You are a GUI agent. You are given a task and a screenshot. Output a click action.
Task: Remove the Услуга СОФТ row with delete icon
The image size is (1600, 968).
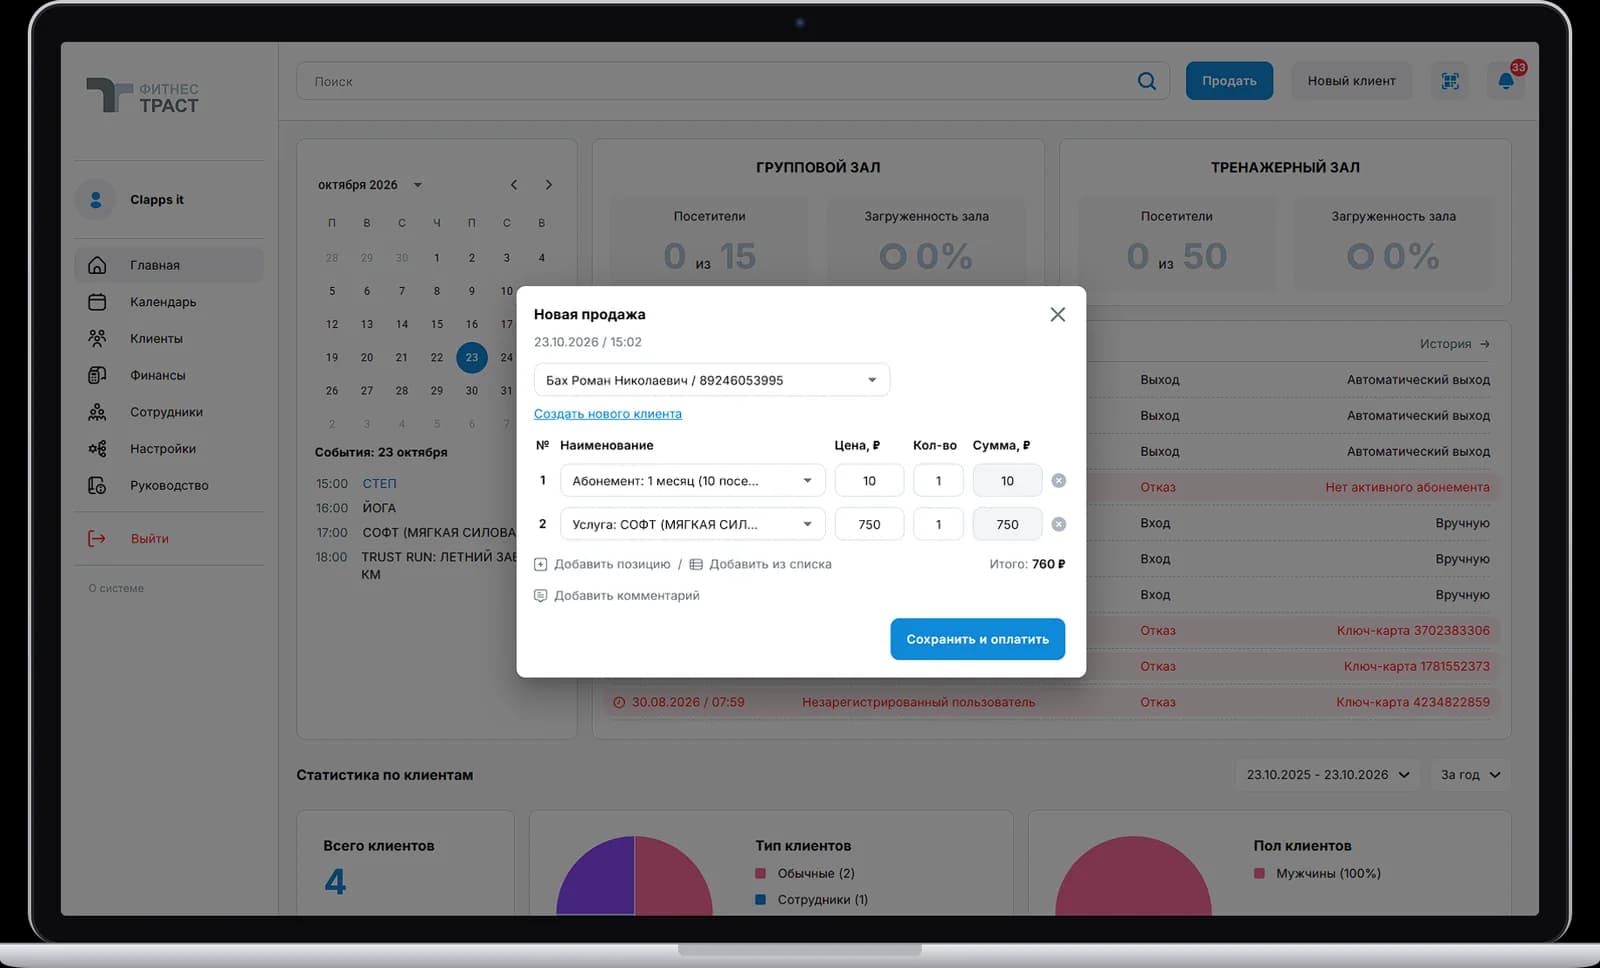(1059, 524)
